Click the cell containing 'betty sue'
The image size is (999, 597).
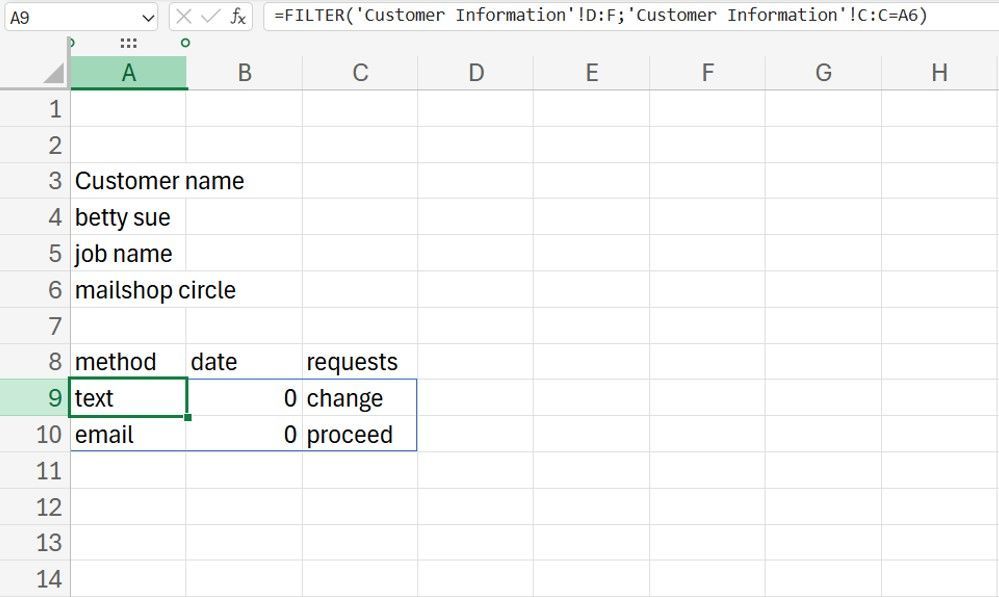click(x=123, y=218)
